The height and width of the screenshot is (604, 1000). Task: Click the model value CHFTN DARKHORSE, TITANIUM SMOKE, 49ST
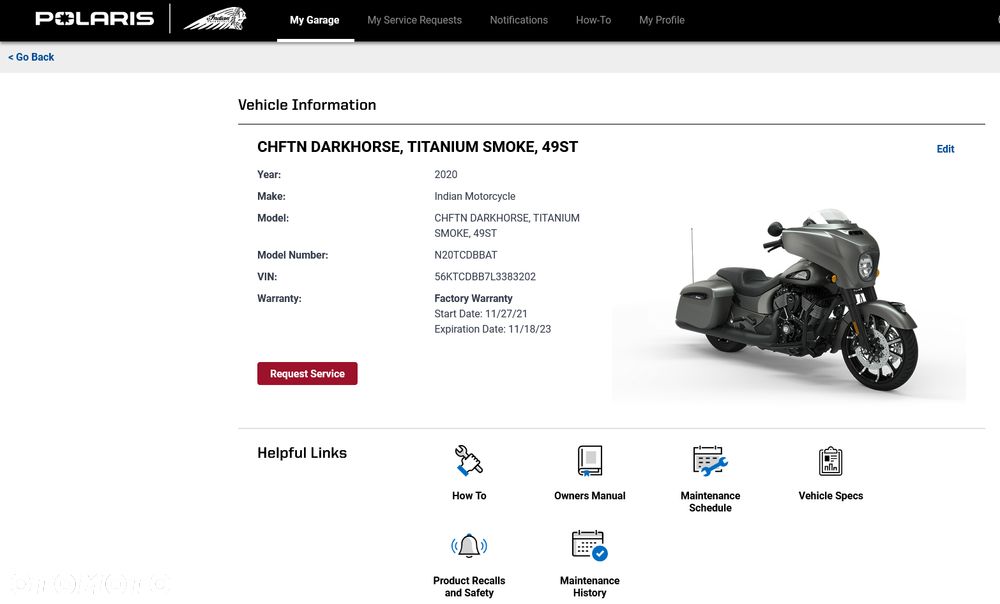click(507, 226)
